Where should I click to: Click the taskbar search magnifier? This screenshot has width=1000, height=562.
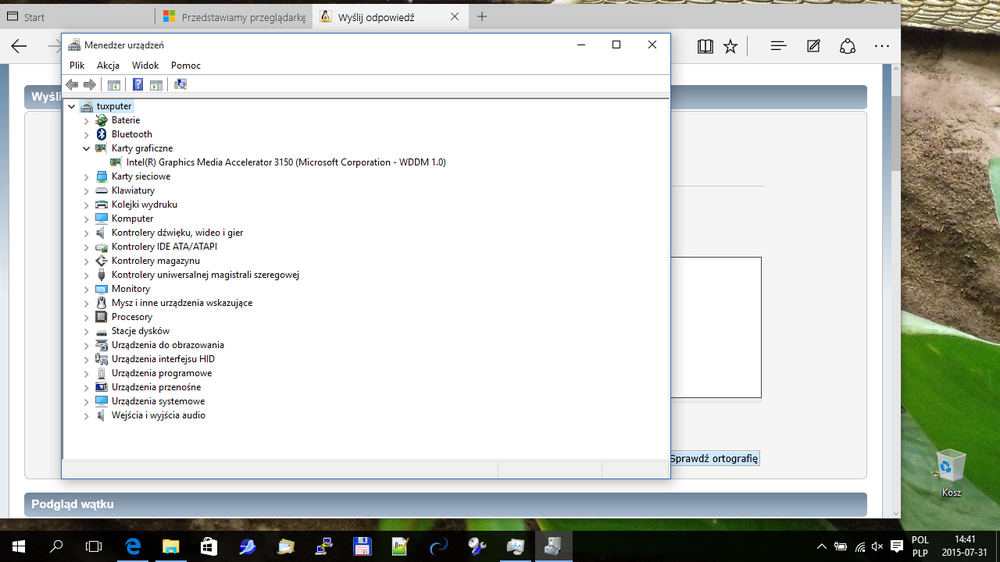click(x=56, y=546)
